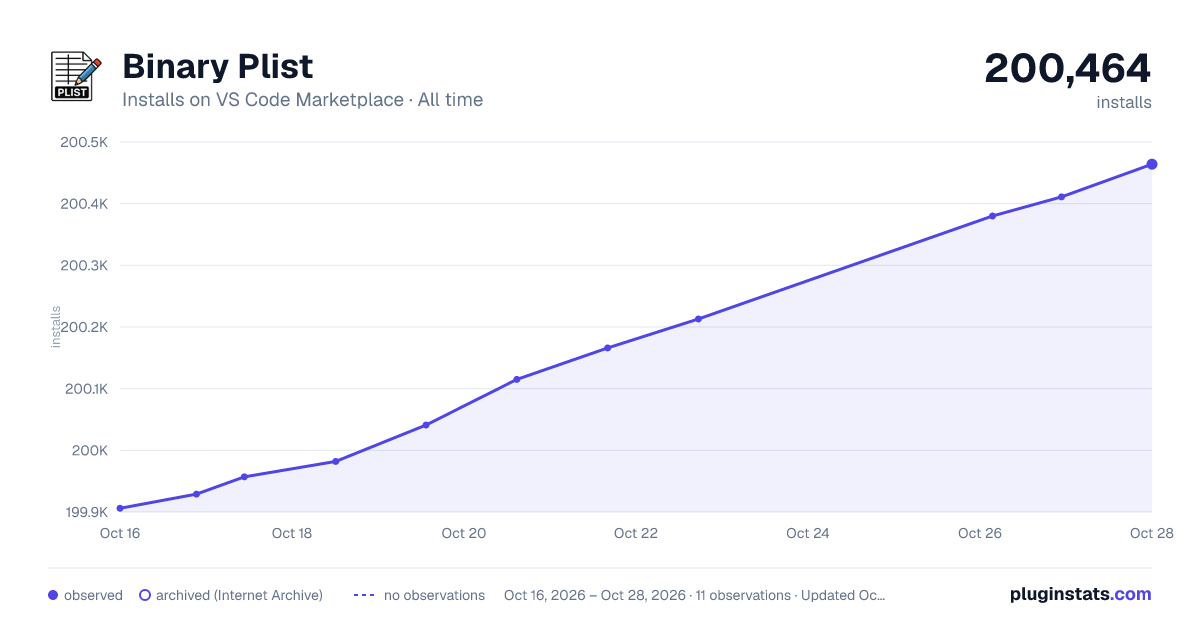Open the pluginstats.com link

click(1080, 594)
